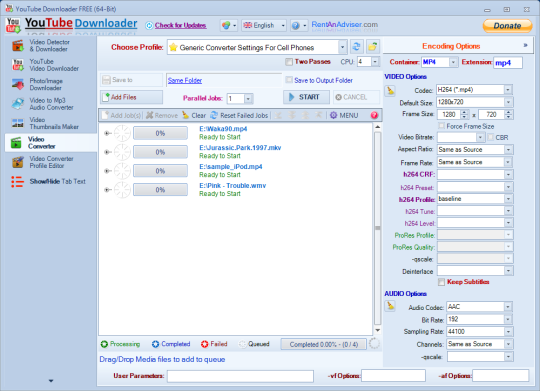Click the video options reset broom icon
Screen dimensions: 540x391
click(390, 91)
